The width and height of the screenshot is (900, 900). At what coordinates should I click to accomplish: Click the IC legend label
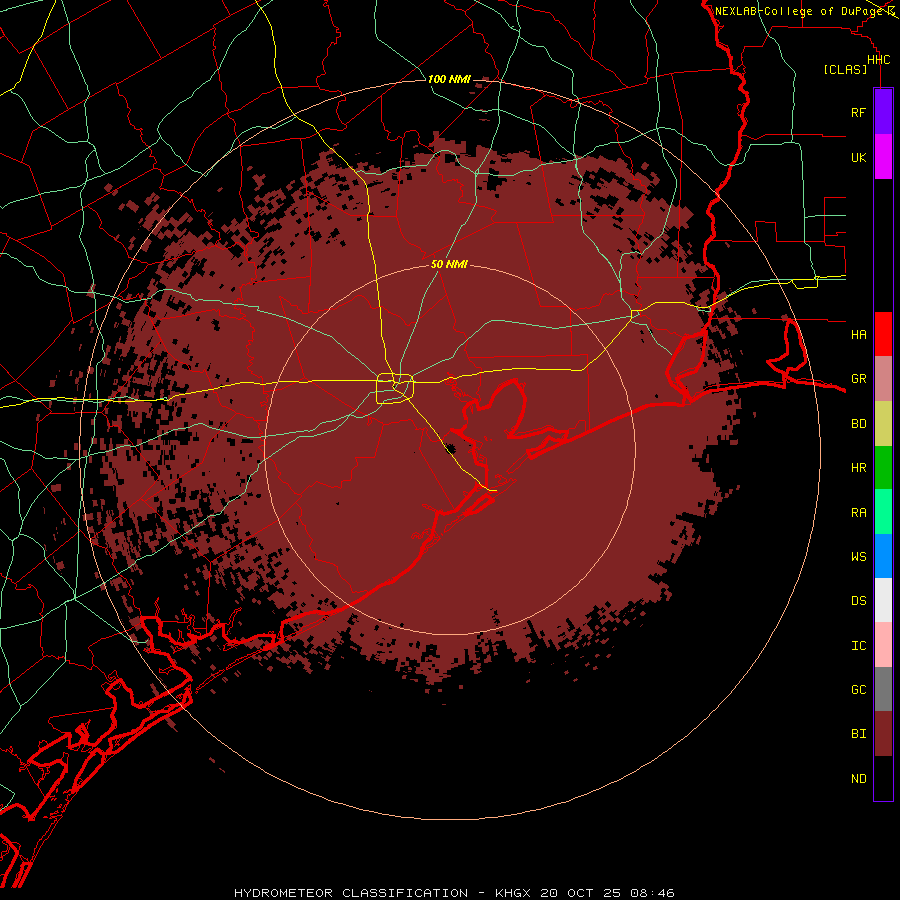click(858, 646)
